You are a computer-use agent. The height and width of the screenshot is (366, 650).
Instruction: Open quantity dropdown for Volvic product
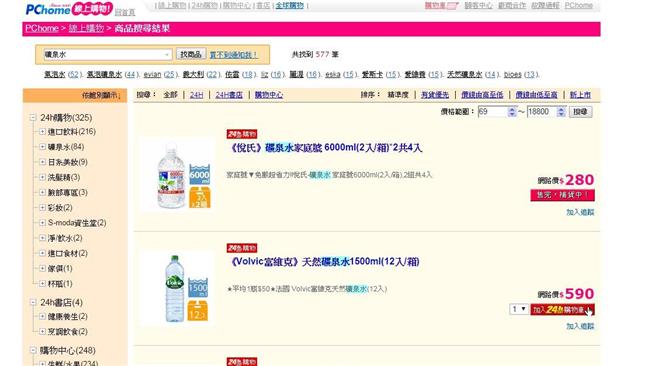(518, 309)
